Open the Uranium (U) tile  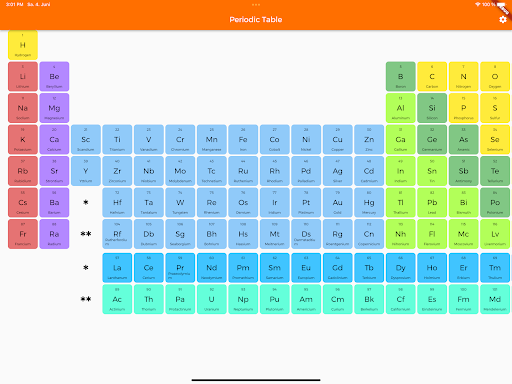point(212,299)
